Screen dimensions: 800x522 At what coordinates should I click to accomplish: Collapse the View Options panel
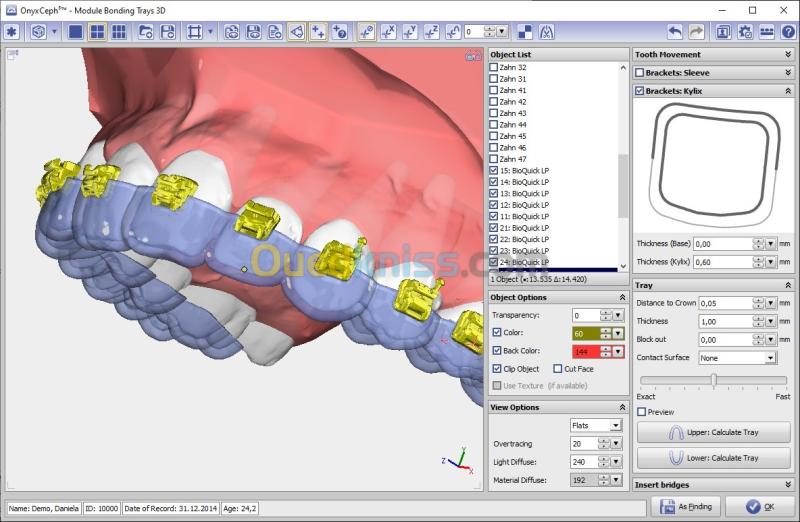(x=622, y=407)
